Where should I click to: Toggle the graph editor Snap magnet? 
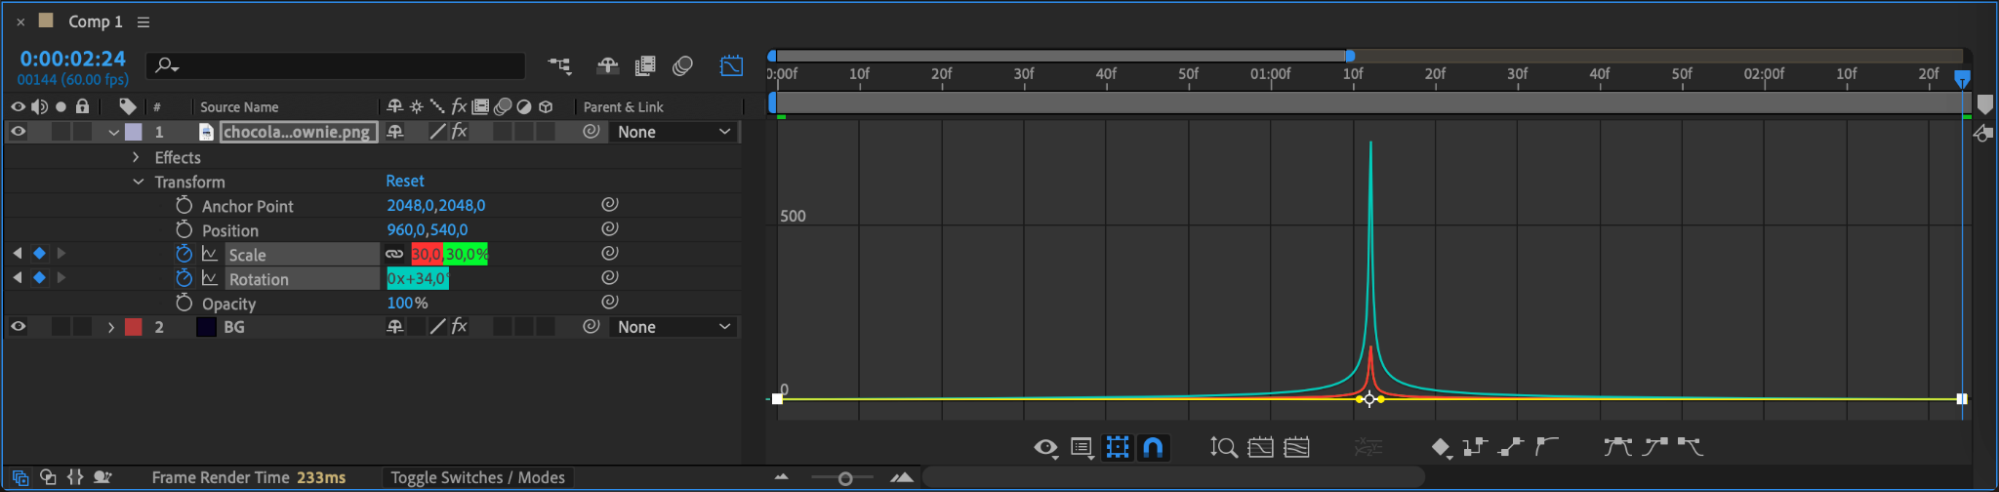pyautogui.click(x=1153, y=447)
